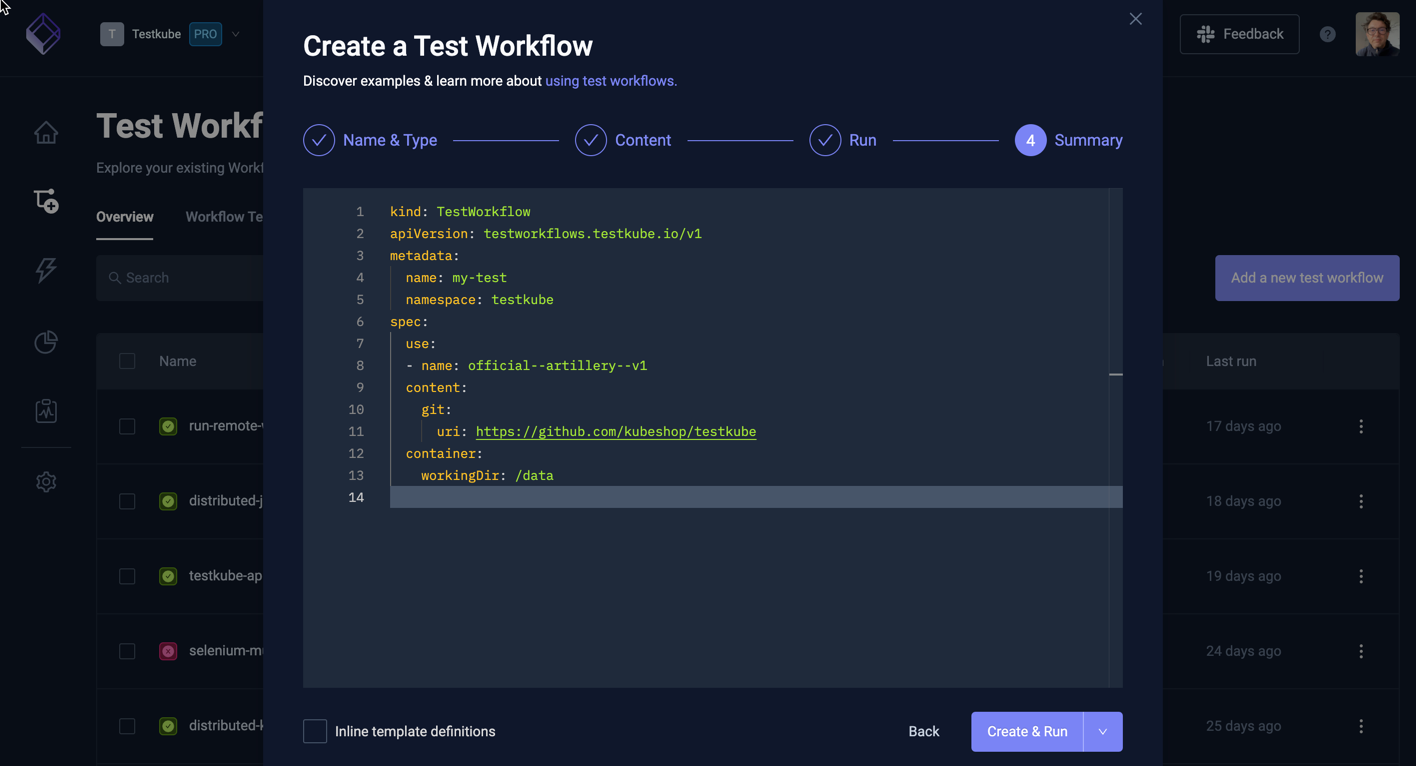Click the workingDir: /data YAML line
The width and height of the screenshot is (1416, 766).
(x=487, y=476)
